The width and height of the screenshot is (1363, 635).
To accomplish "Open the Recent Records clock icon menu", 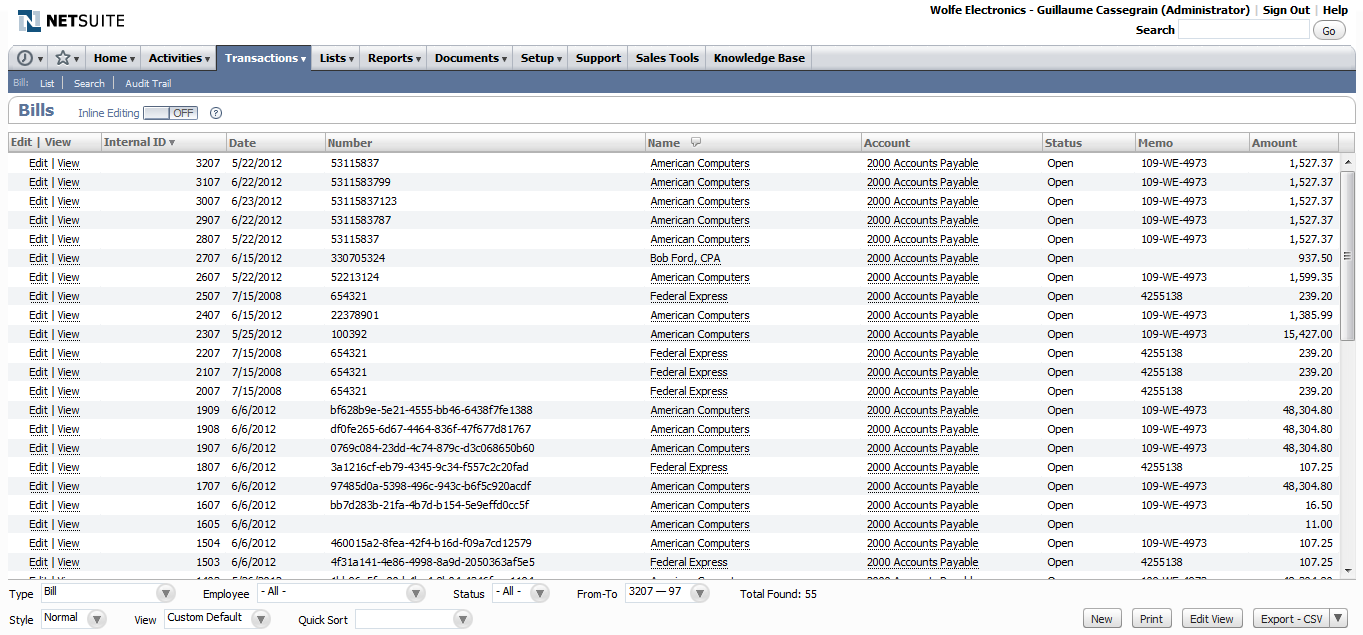I will click(x=29, y=58).
